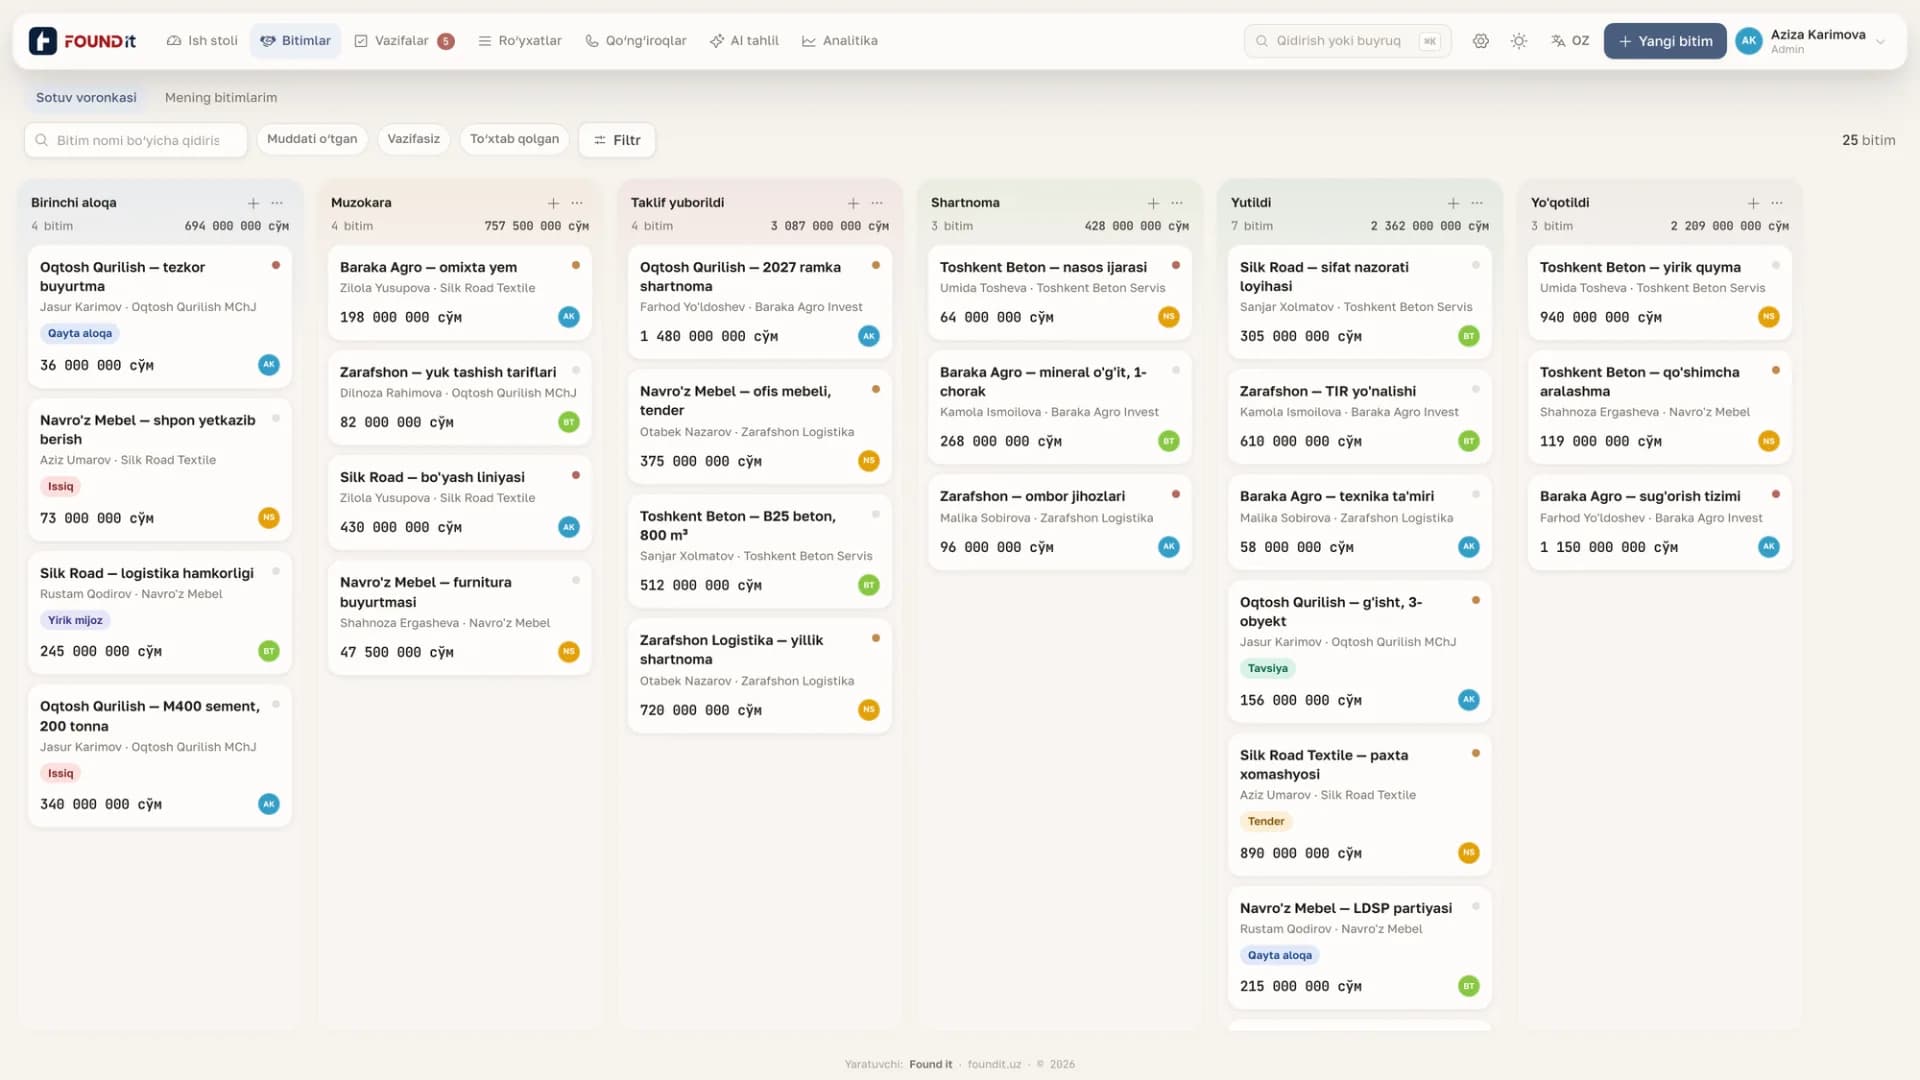The height and width of the screenshot is (1080, 1920).
Task: Open Silk Road bo'yash liniyasi deal card
Action: (460, 502)
